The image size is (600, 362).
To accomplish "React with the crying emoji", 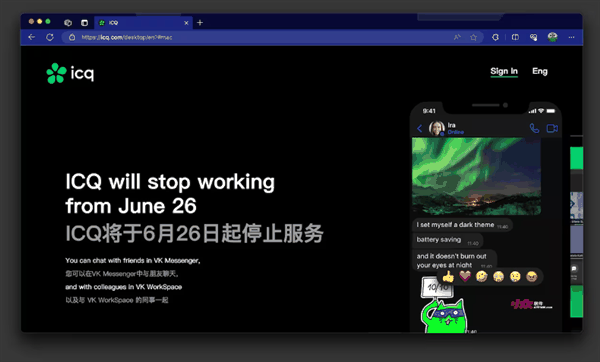I will (x=498, y=276).
